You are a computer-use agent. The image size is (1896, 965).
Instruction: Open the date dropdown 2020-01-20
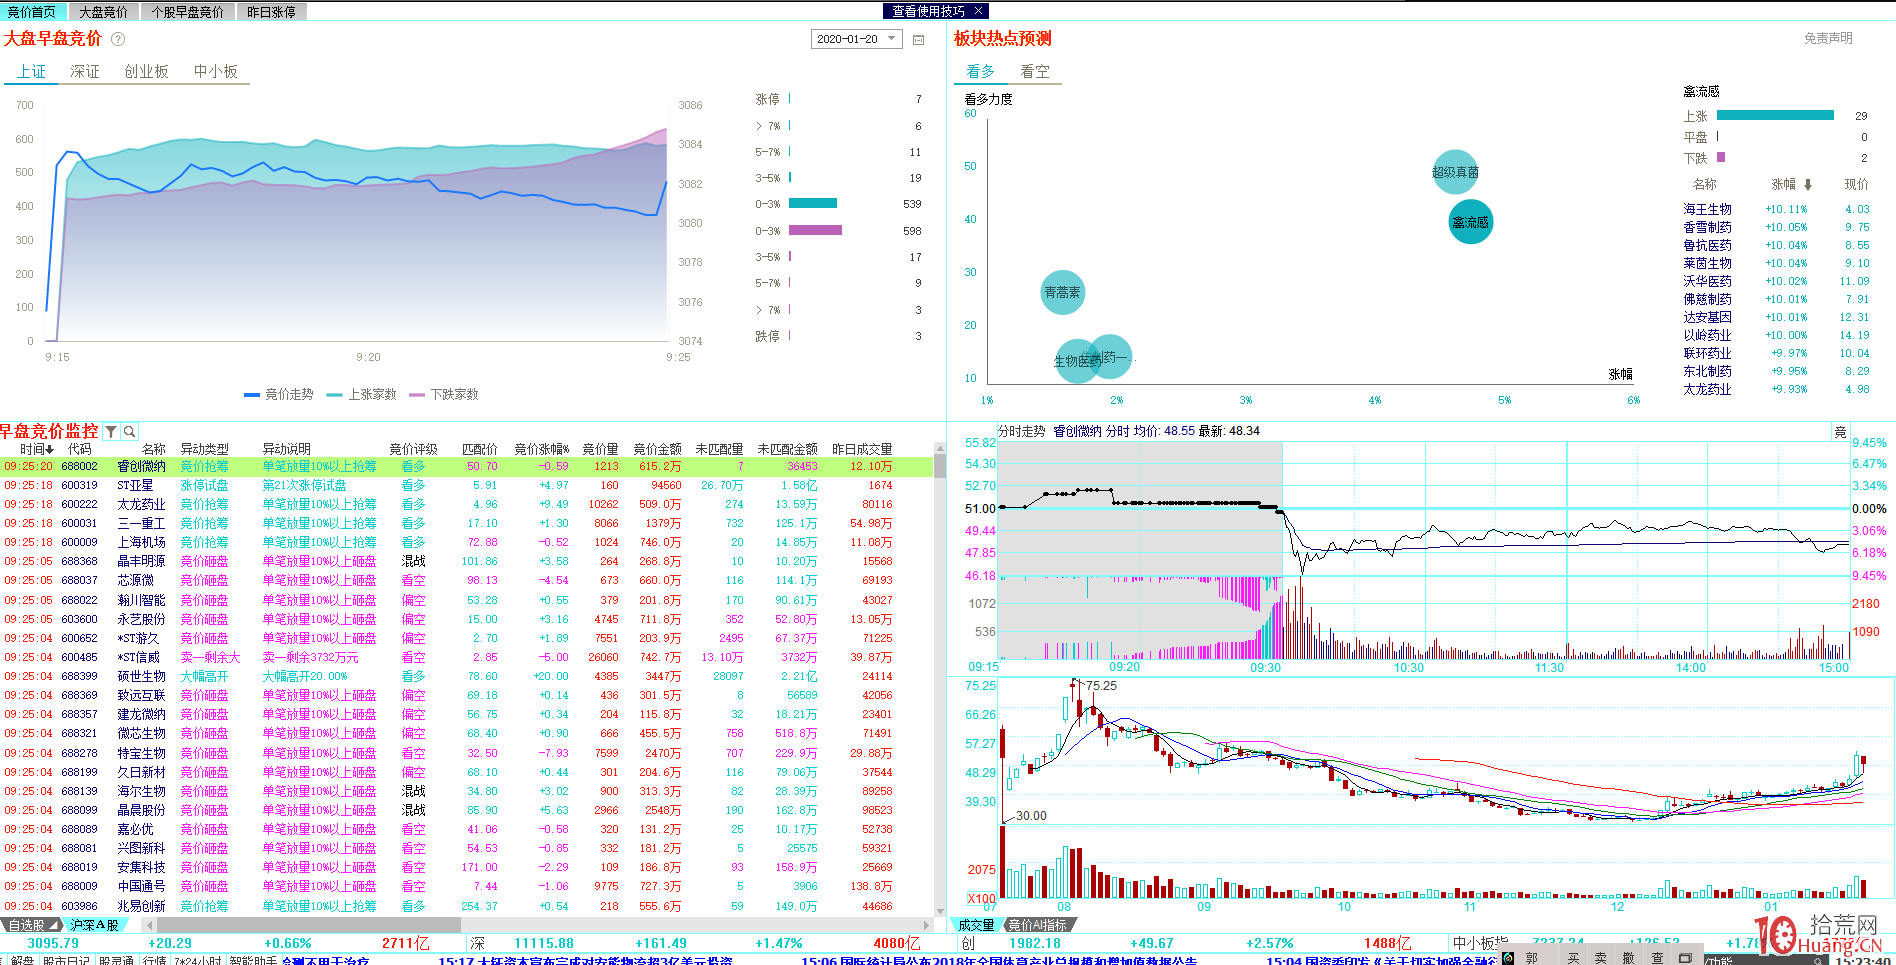857,39
